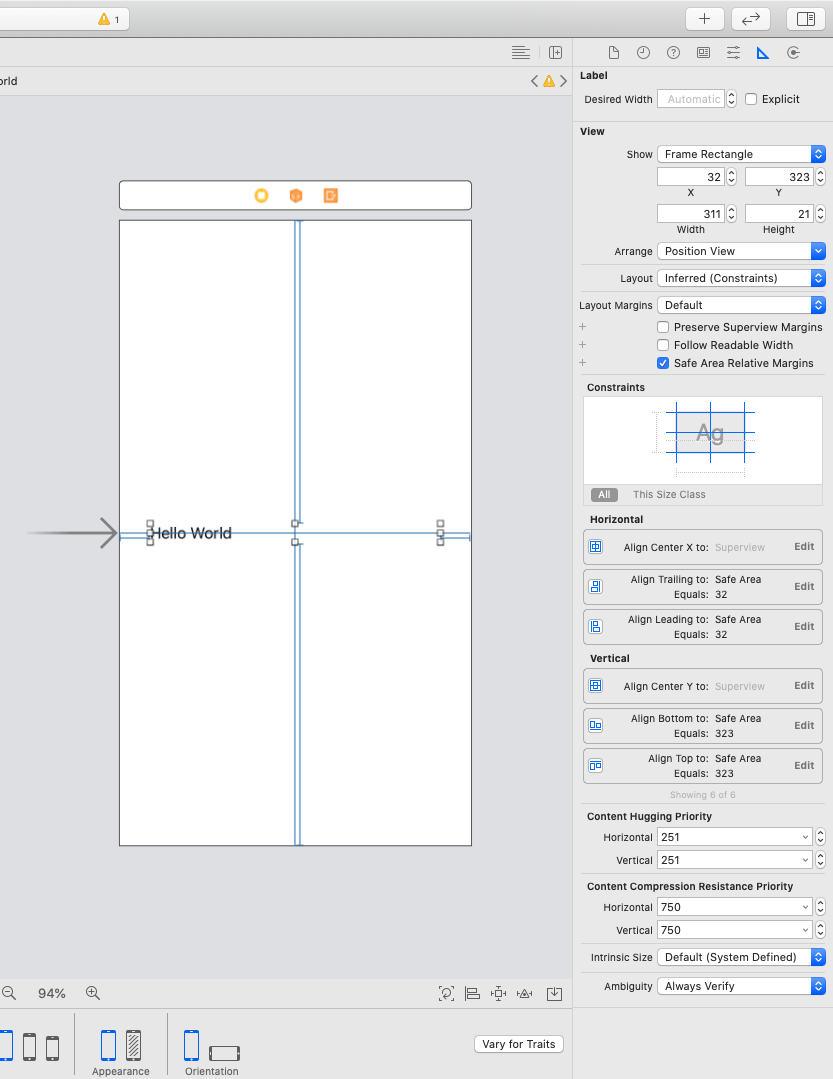Open the Layout Margins dropdown
This screenshot has width=833, height=1079.
(741, 305)
